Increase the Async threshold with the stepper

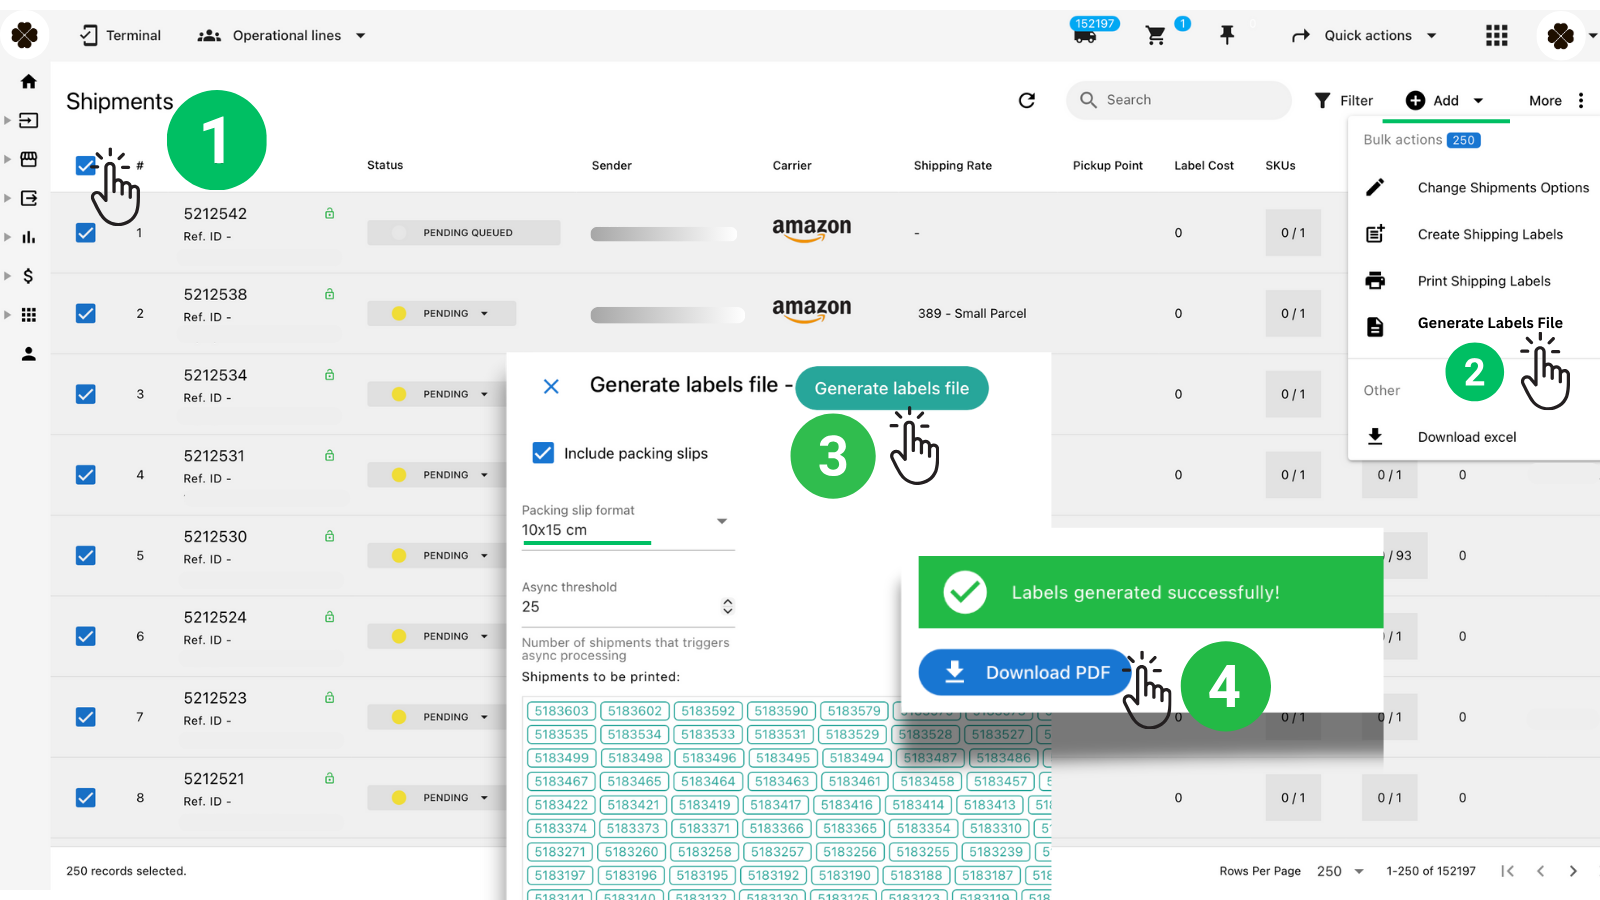click(x=728, y=600)
